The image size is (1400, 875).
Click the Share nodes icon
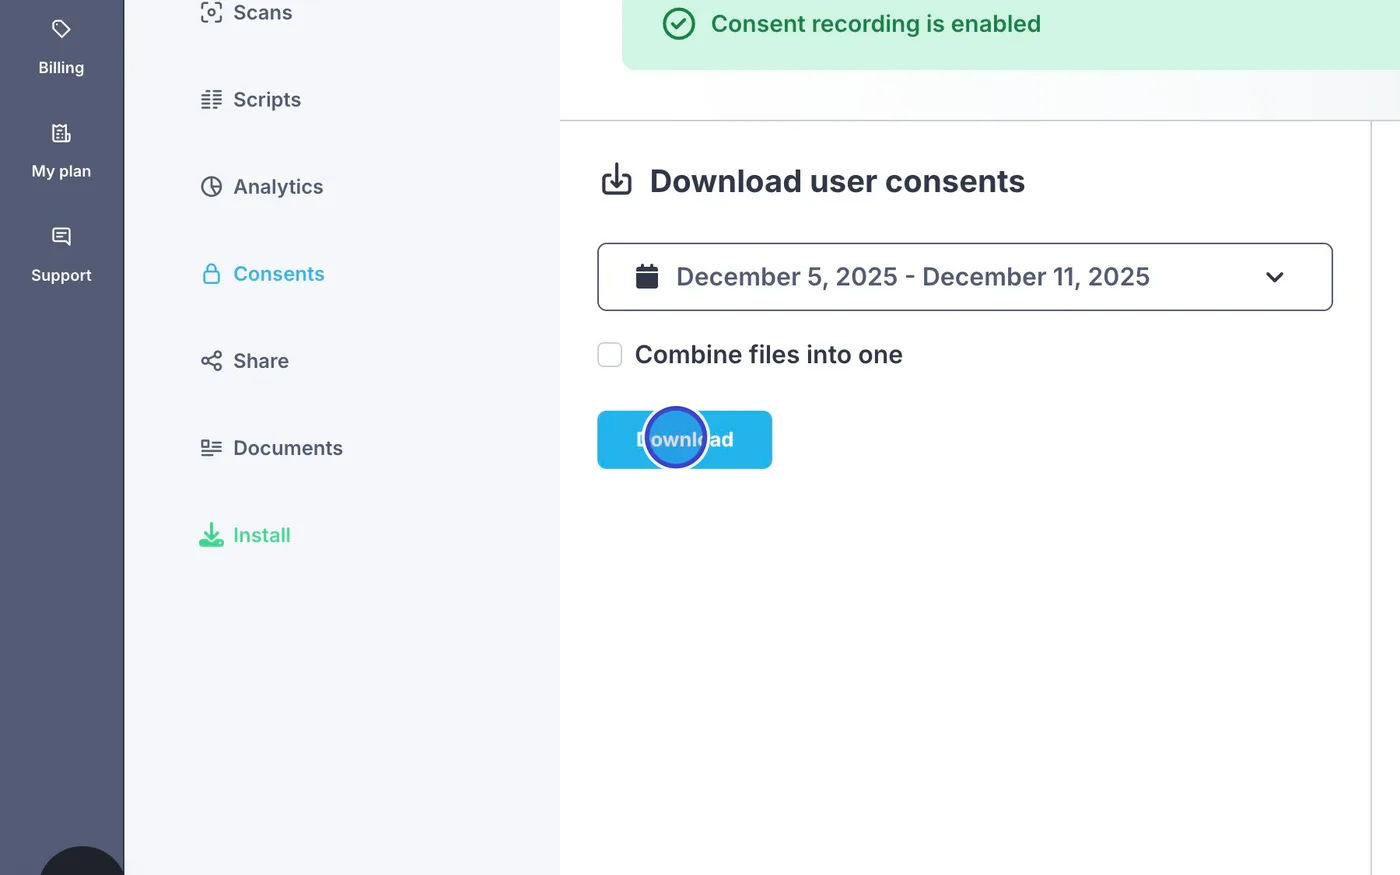tap(211, 360)
